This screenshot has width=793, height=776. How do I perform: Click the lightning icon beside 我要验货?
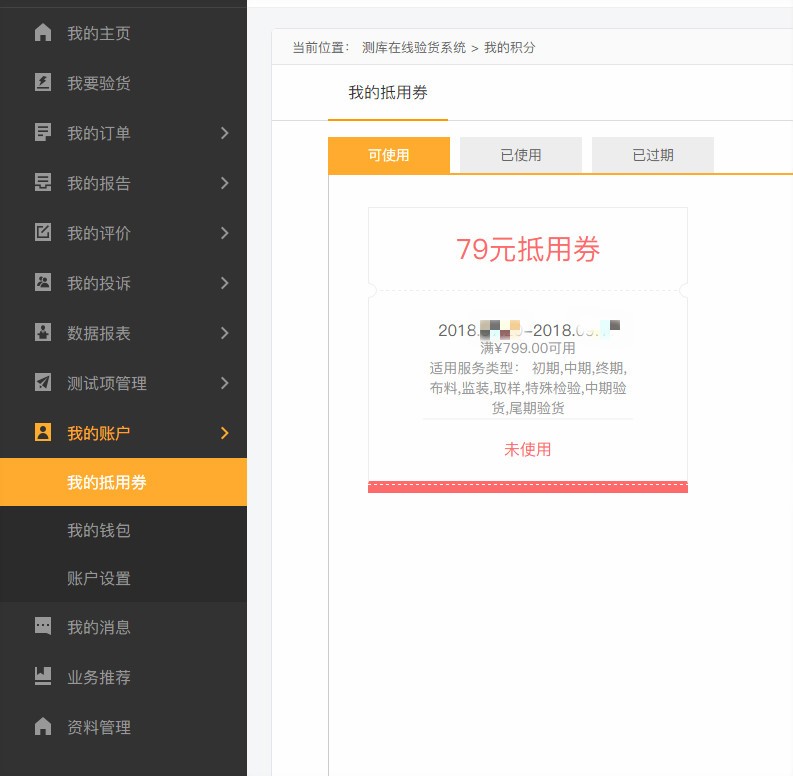pos(43,83)
